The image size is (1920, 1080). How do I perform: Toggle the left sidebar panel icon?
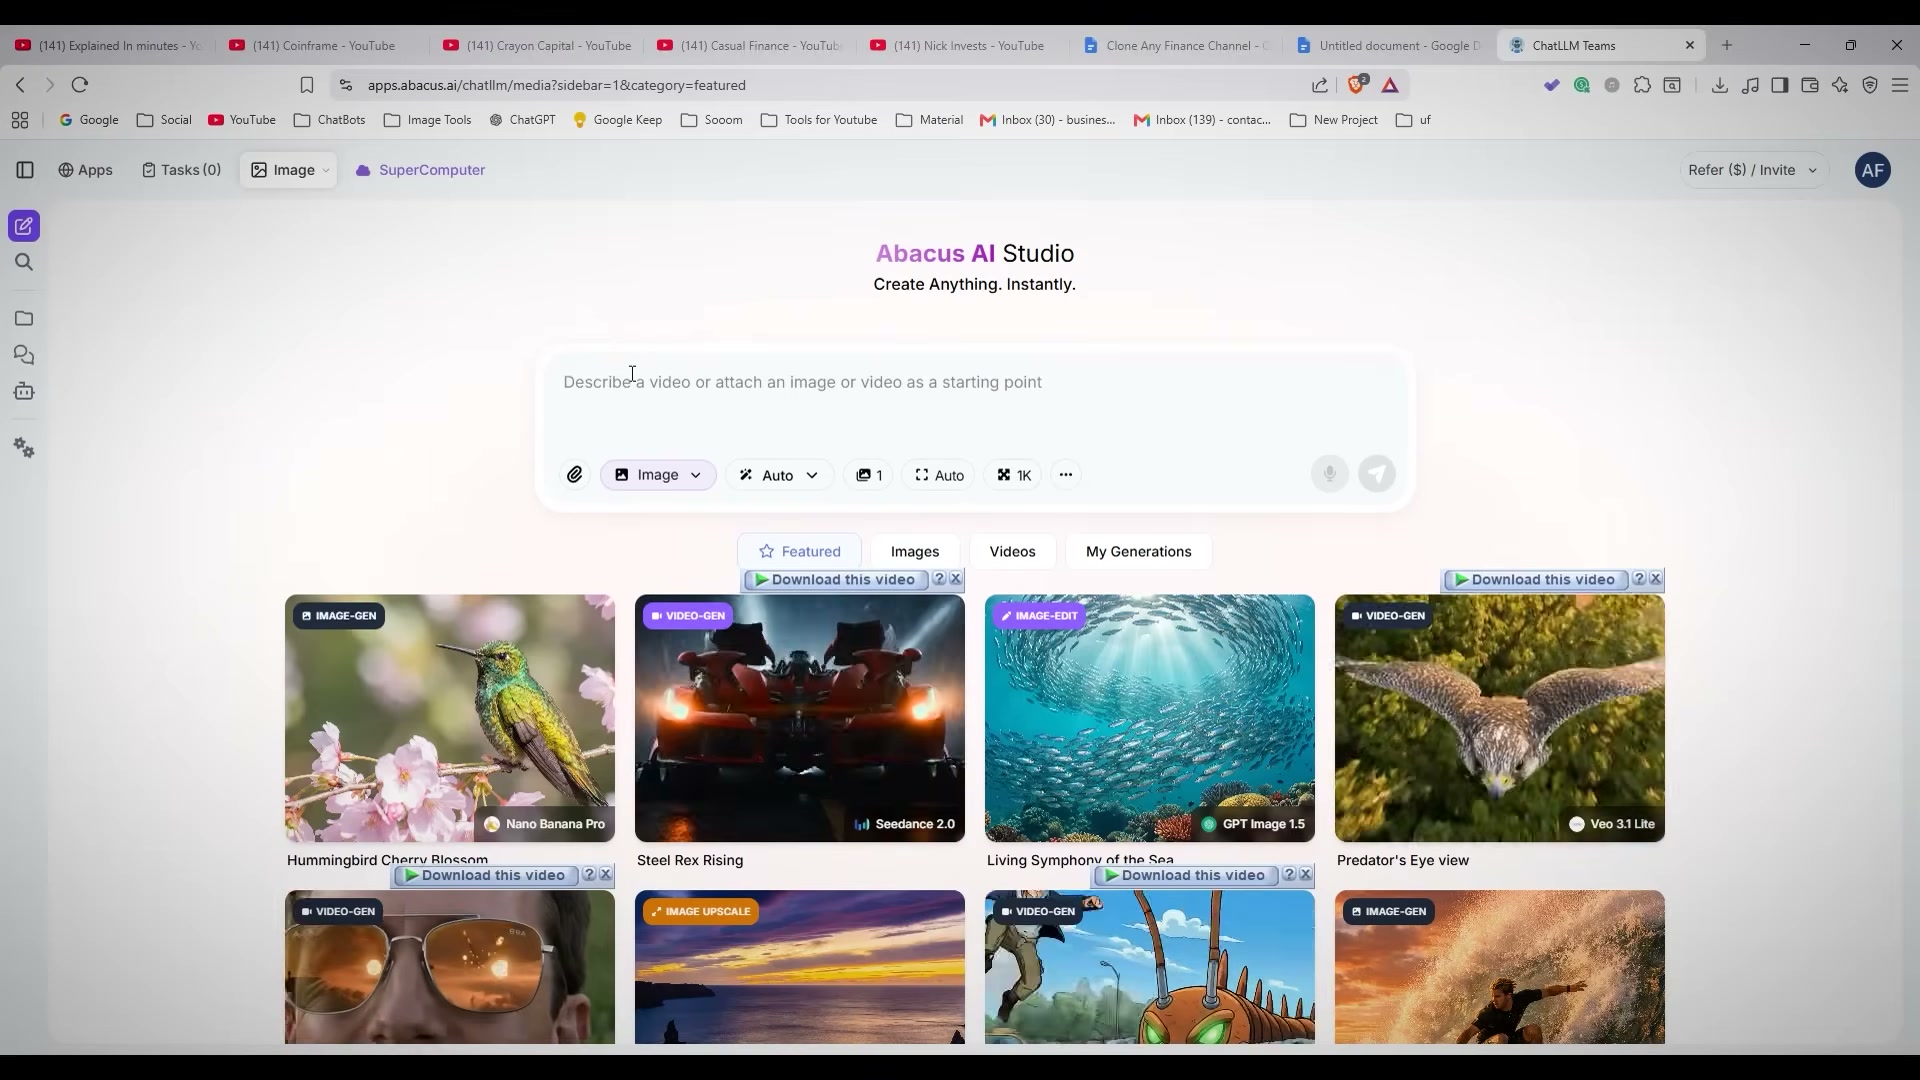coord(25,170)
